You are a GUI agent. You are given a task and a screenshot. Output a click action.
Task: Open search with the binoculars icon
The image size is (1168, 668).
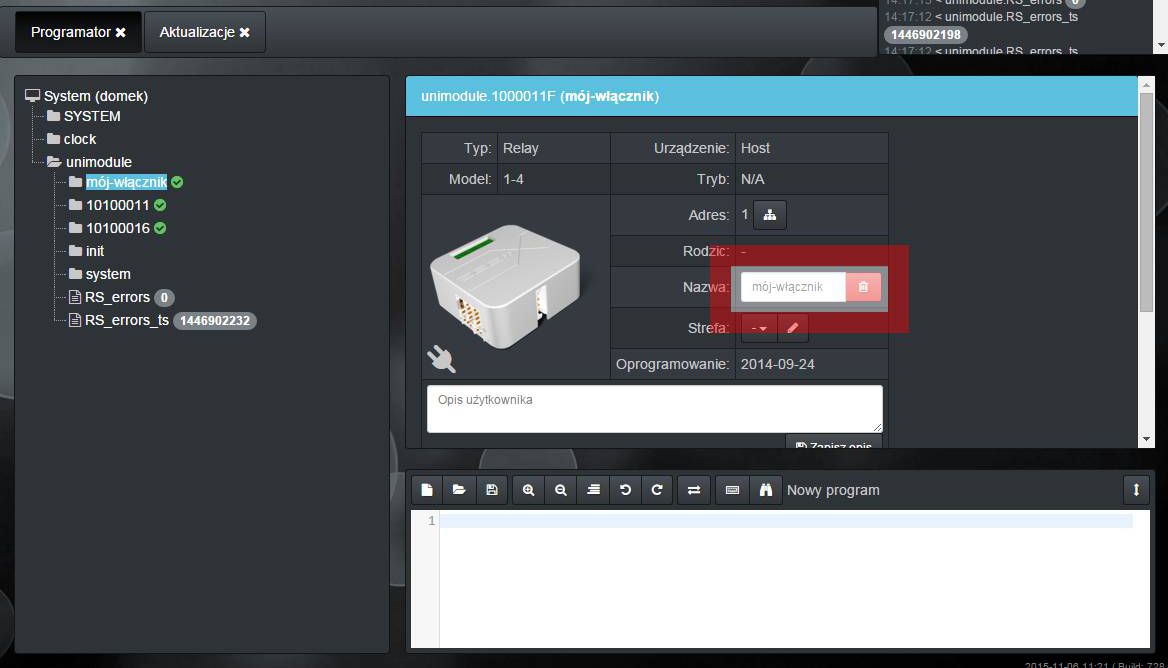(765, 490)
